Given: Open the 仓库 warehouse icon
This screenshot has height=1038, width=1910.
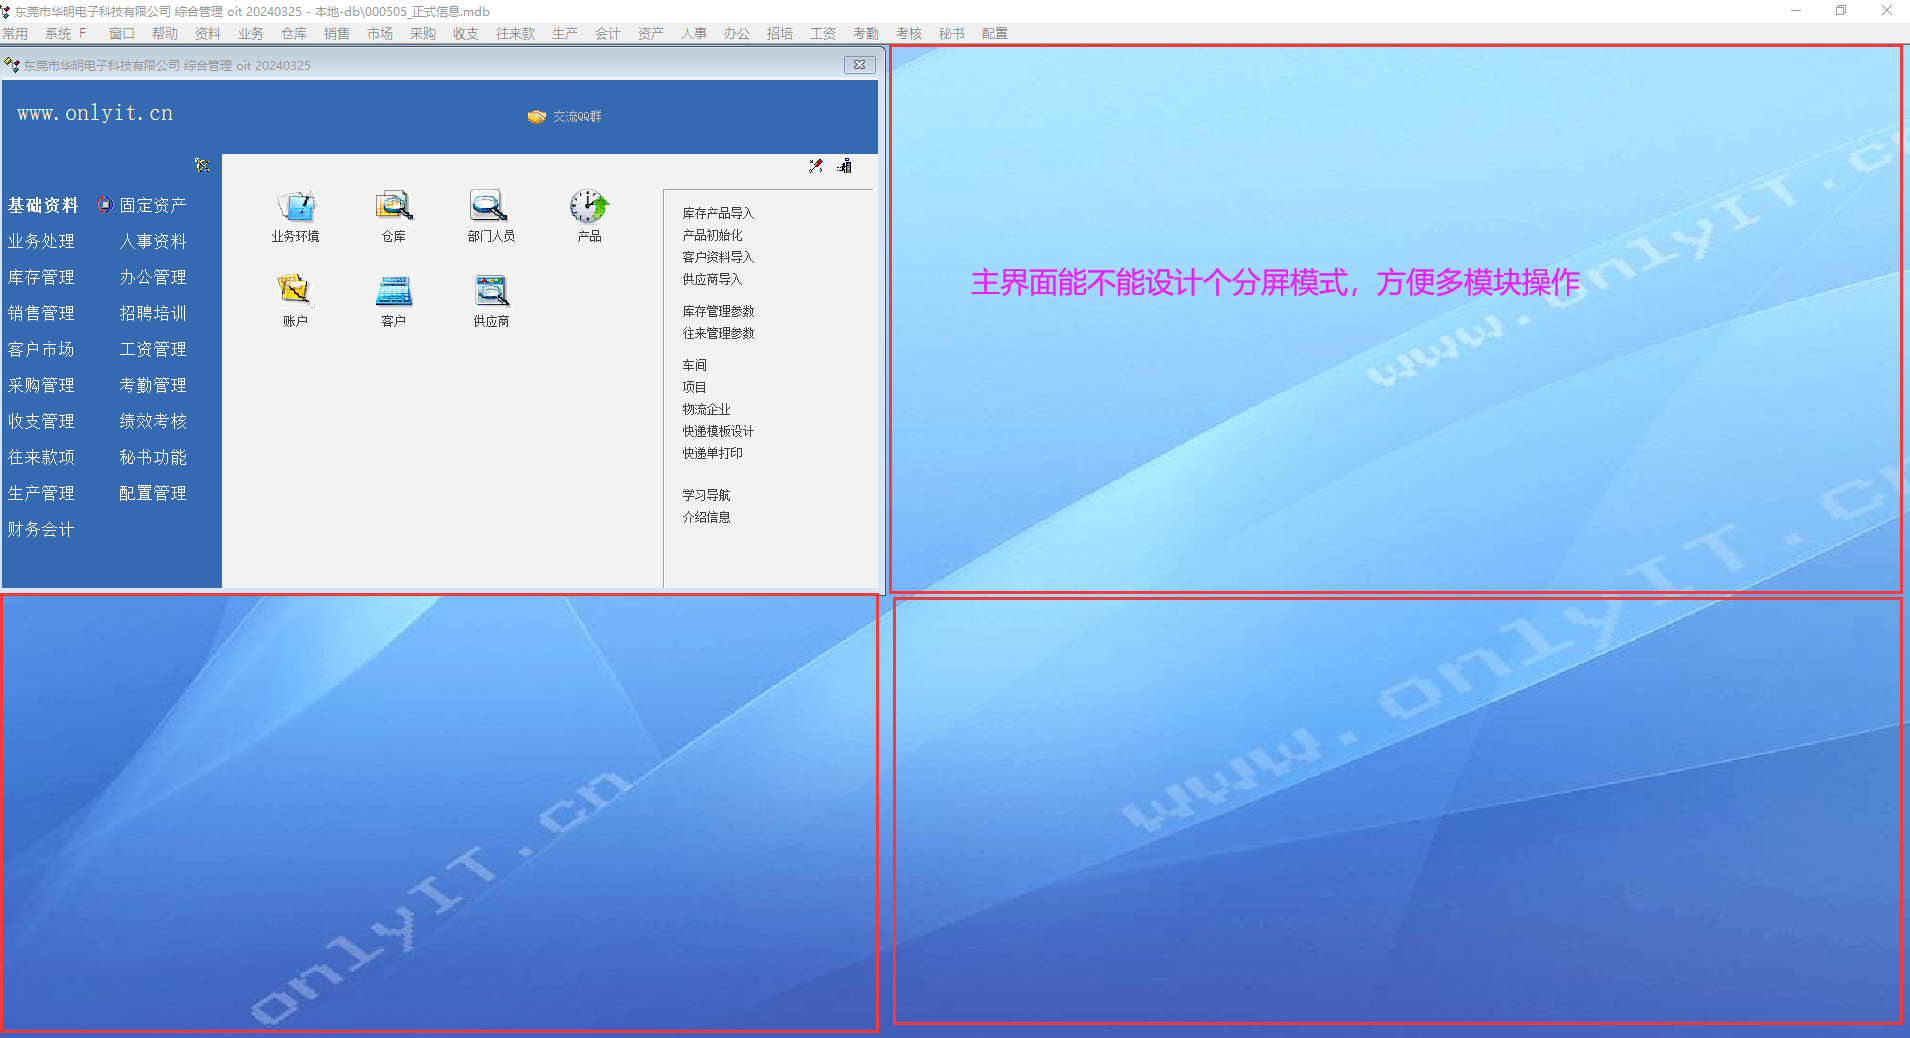Looking at the screenshot, I should [x=393, y=207].
